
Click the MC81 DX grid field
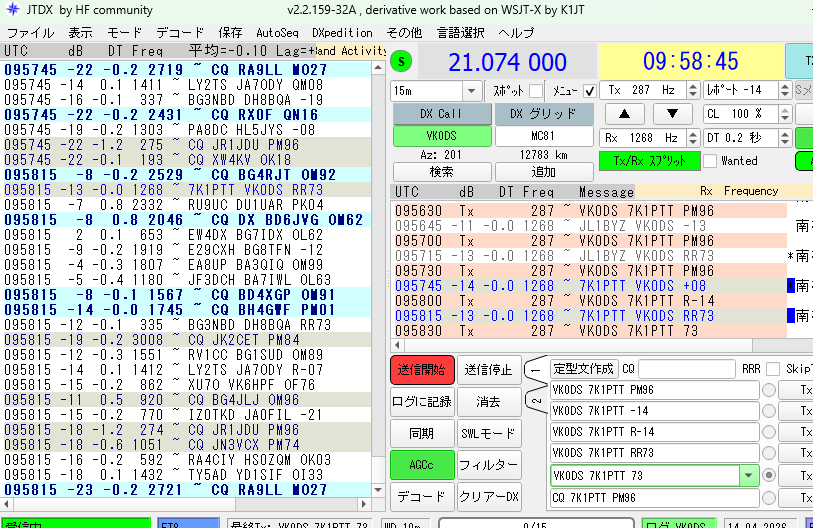click(x=543, y=136)
